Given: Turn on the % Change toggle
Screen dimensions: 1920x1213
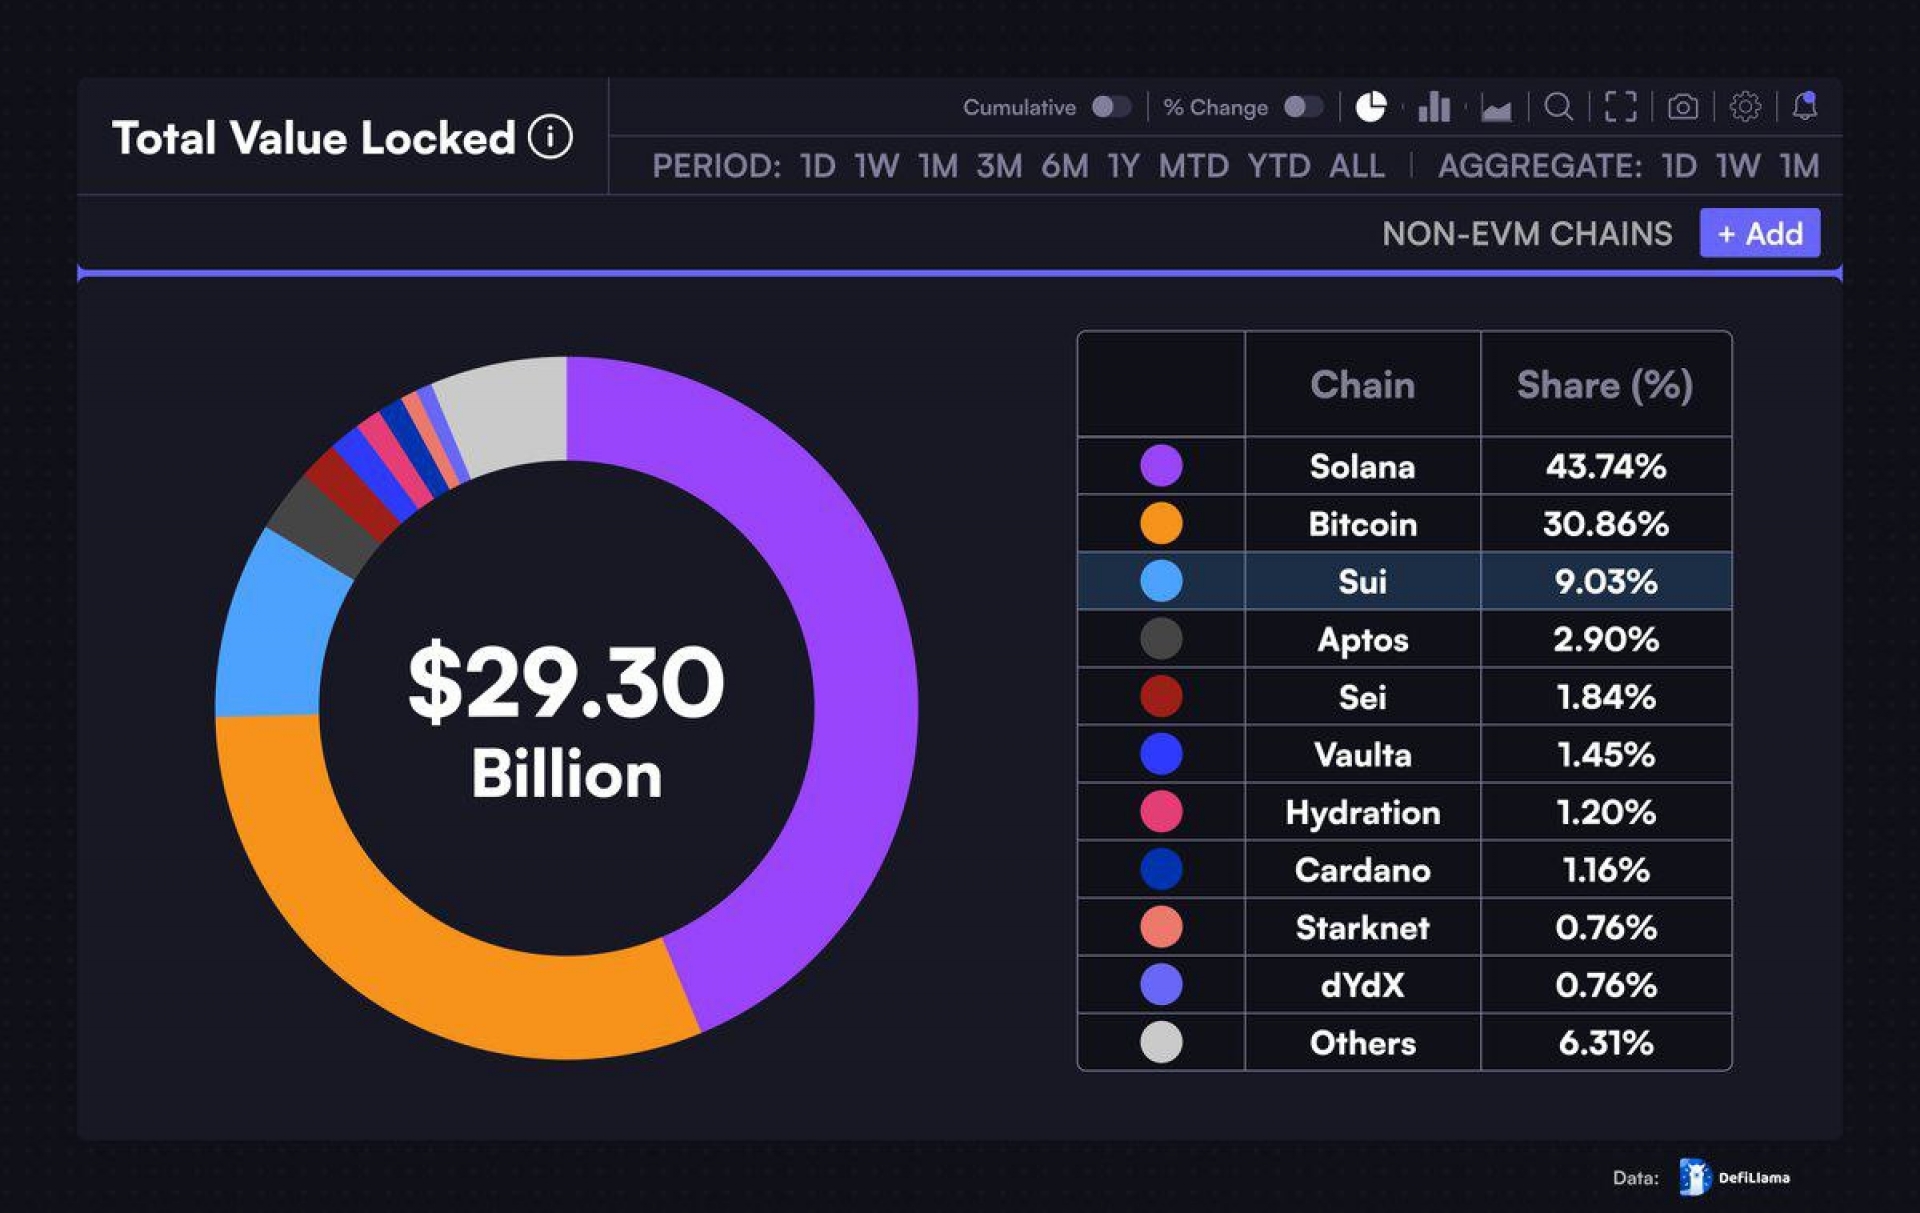Looking at the screenshot, I should click(1302, 107).
